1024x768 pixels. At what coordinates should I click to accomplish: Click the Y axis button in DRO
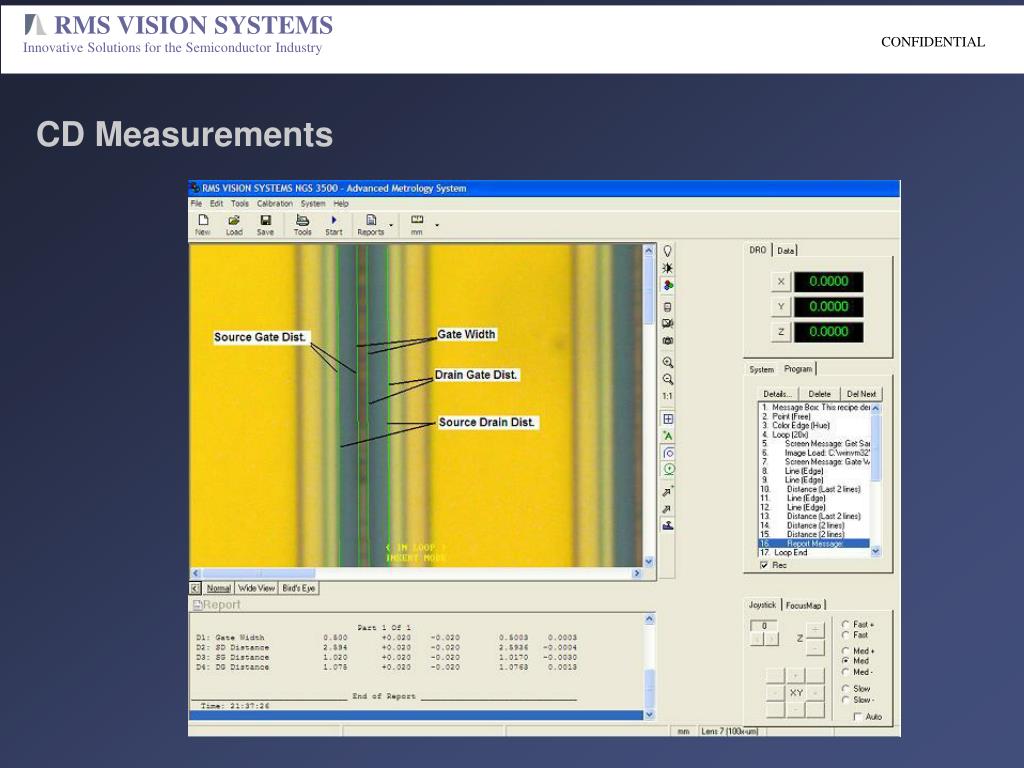pos(780,306)
